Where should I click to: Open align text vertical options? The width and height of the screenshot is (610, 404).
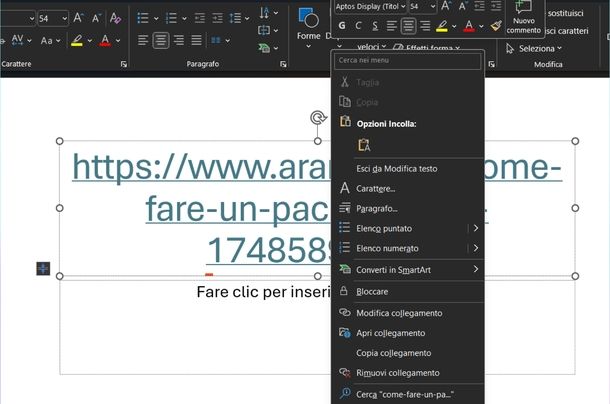268,30
